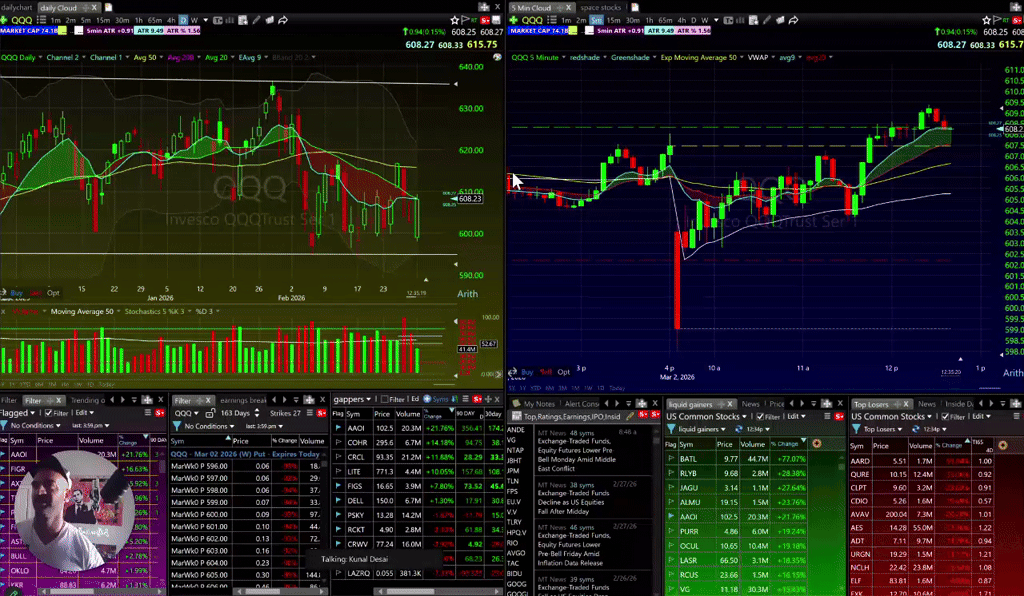Toggle the Filter checkbox in Top Losers panel
This screenshot has height=596, width=1024.
pyautogui.click(x=945, y=415)
